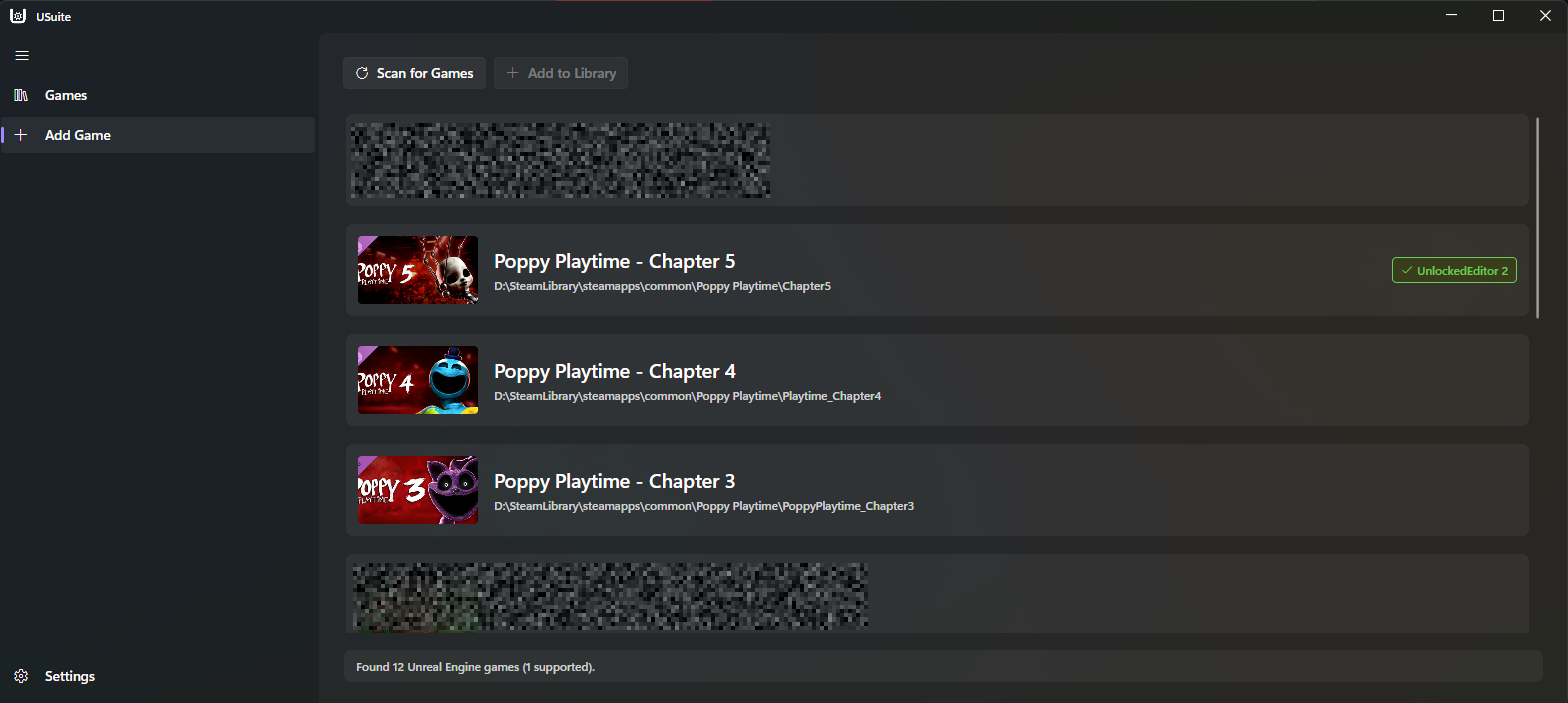Click the game list vertical scrollbar
This screenshot has height=703, width=1568.
(x=1538, y=218)
